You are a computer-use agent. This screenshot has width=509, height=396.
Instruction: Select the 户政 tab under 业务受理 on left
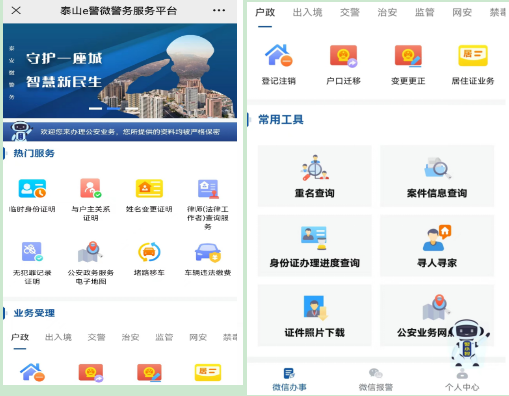[x=20, y=337]
